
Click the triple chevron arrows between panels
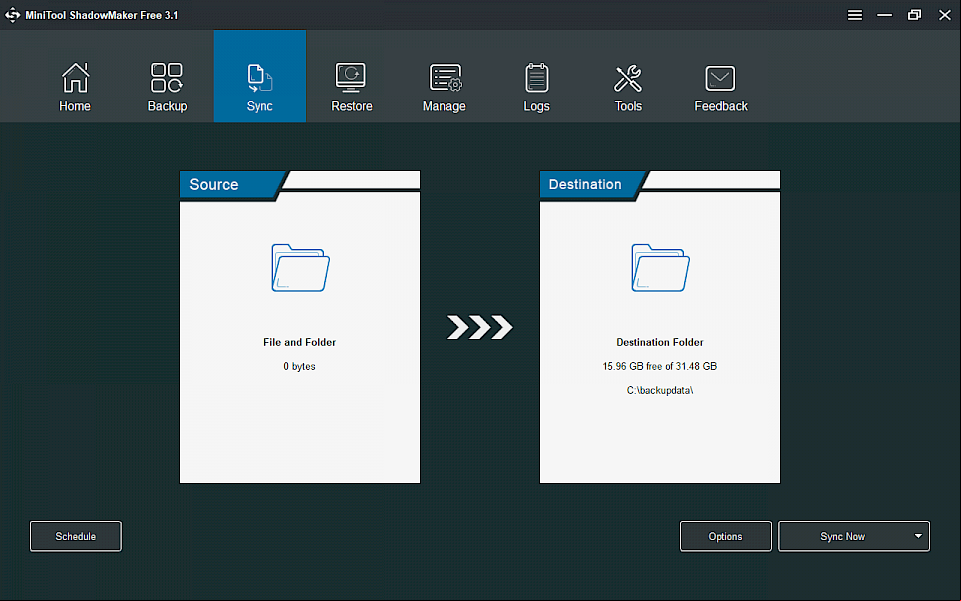point(479,327)
